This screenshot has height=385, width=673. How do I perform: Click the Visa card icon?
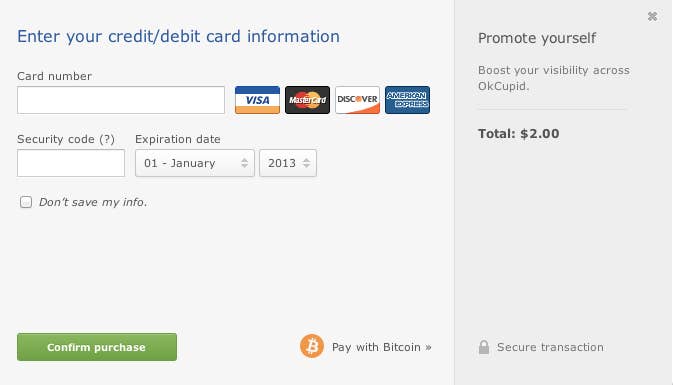258,100
